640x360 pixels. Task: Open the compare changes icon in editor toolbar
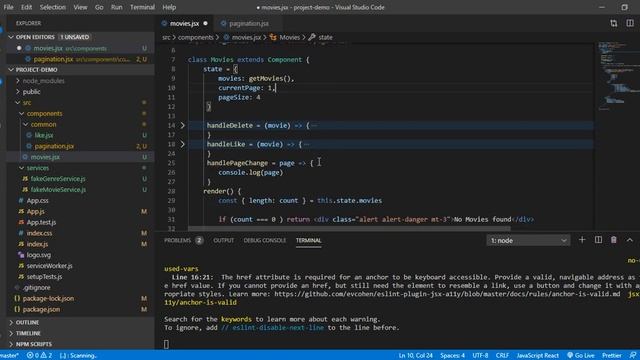point(613,23)
